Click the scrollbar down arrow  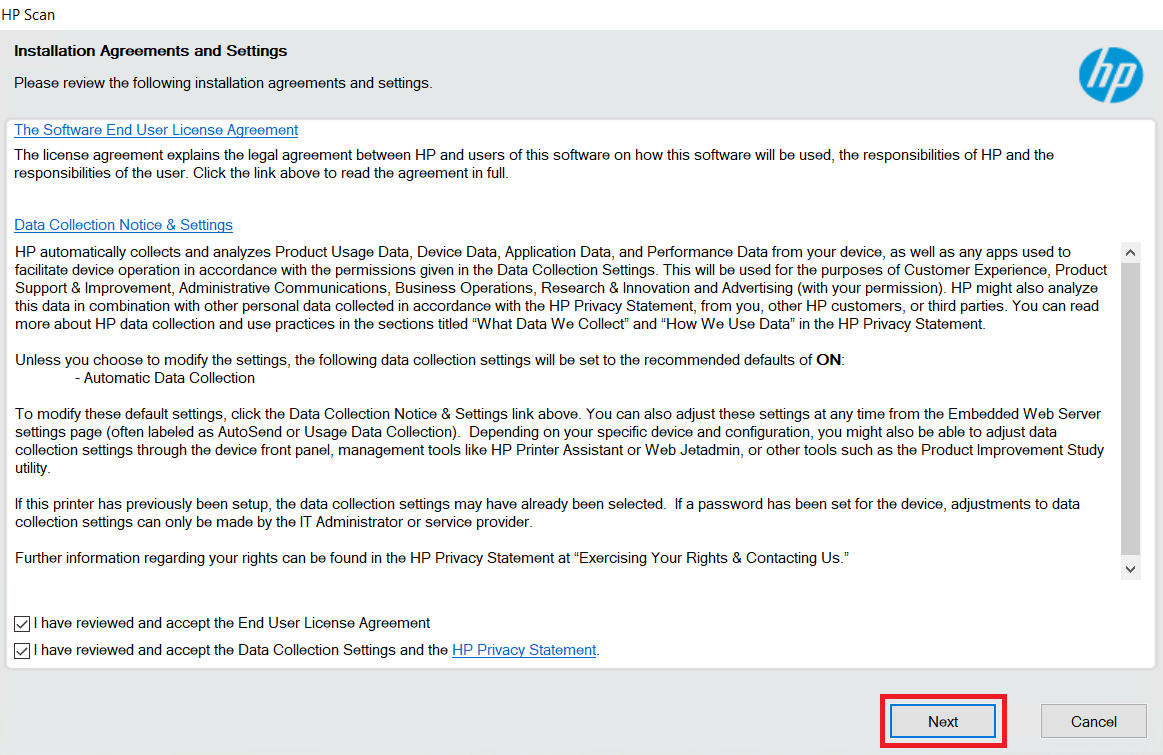(1130, 570)
